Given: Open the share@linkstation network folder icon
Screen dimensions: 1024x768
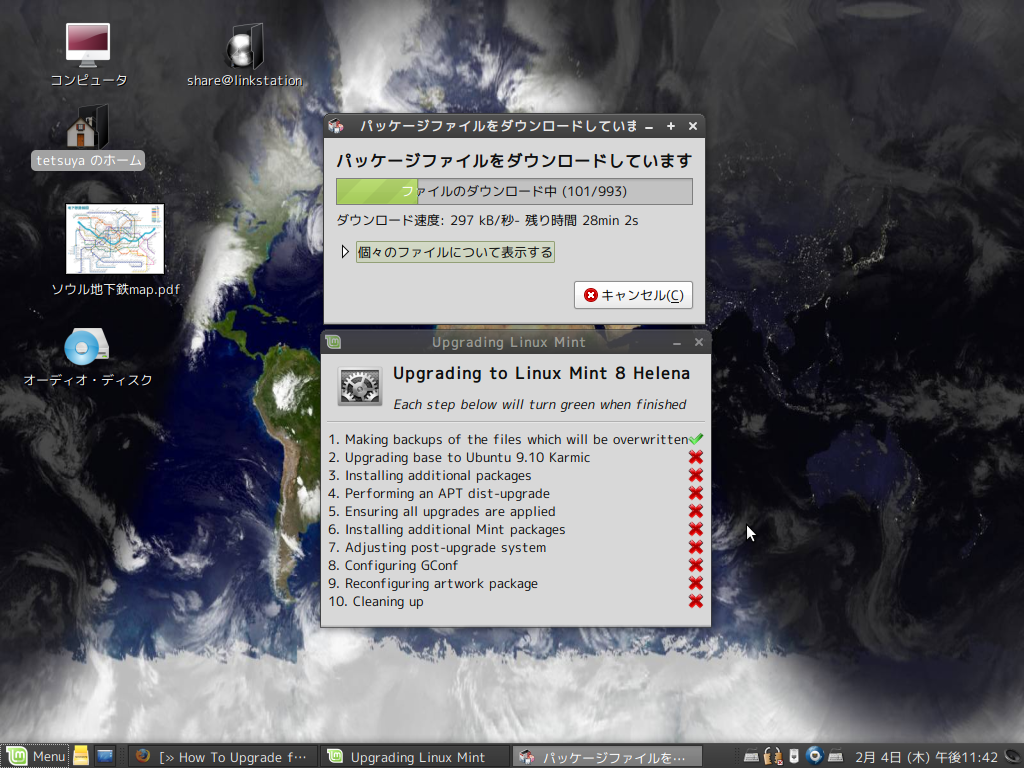Looking at the screenshot, I should pos(245,47).
